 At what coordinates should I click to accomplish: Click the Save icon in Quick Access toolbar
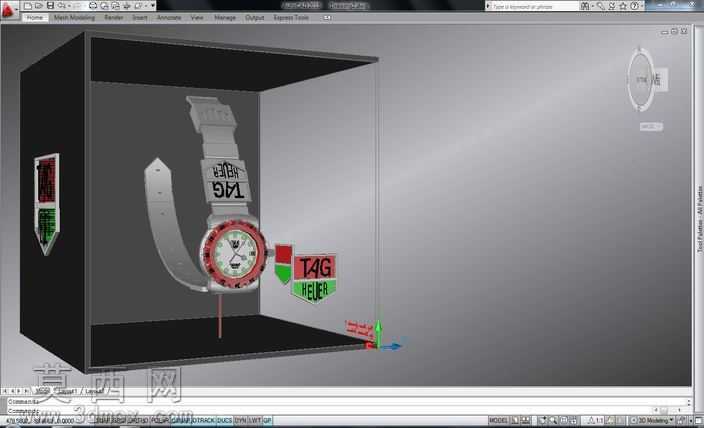(x=50, y=6)
